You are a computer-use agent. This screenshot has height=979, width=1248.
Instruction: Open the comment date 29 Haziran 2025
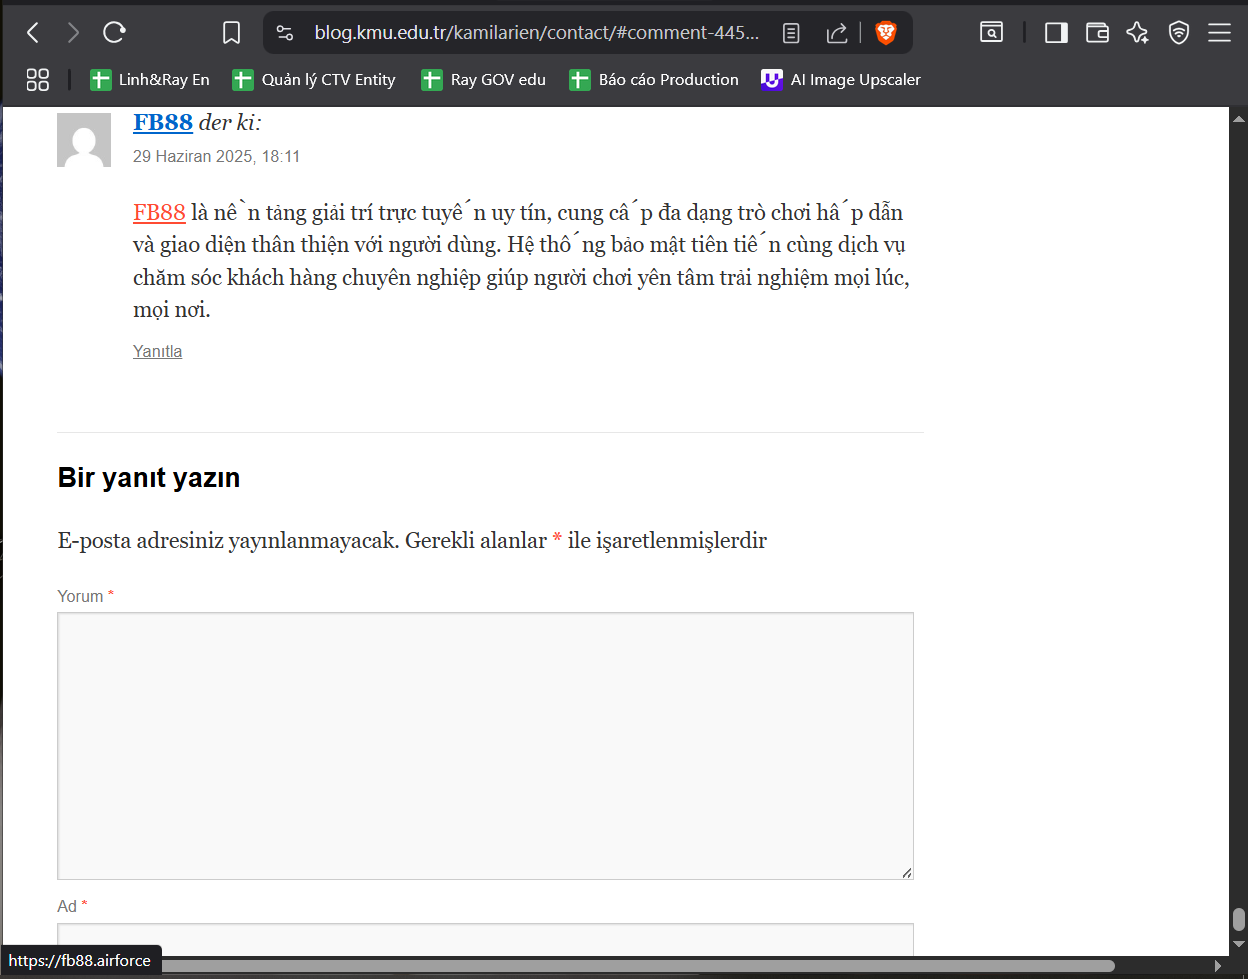pyautogui.click(x=216, y=156)
